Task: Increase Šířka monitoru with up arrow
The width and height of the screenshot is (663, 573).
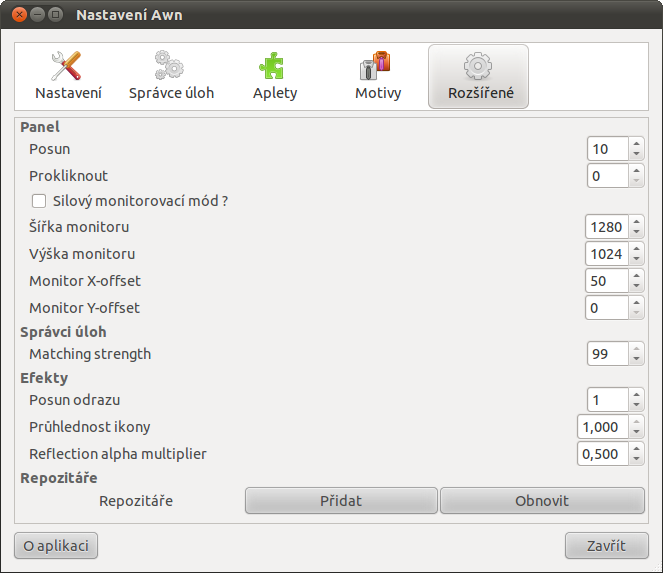Action: click(x=636, y=222)
